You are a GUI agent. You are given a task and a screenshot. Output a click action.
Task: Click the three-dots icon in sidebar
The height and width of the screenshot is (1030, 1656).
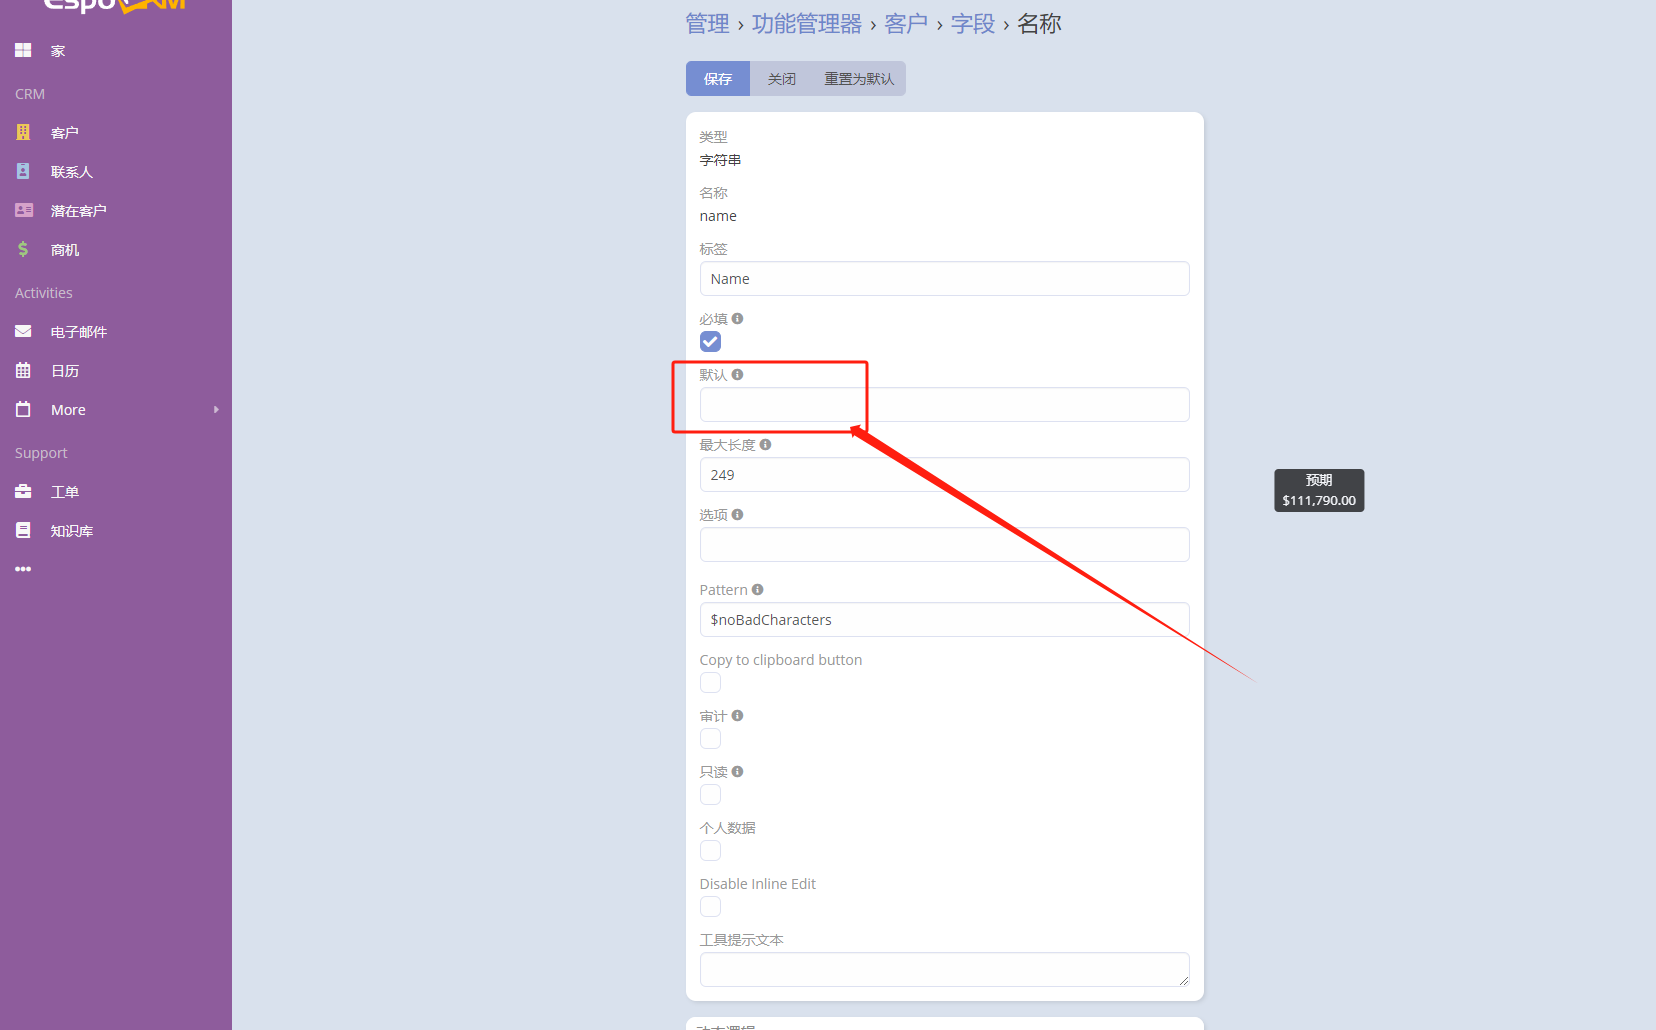(x=23, y=569)
